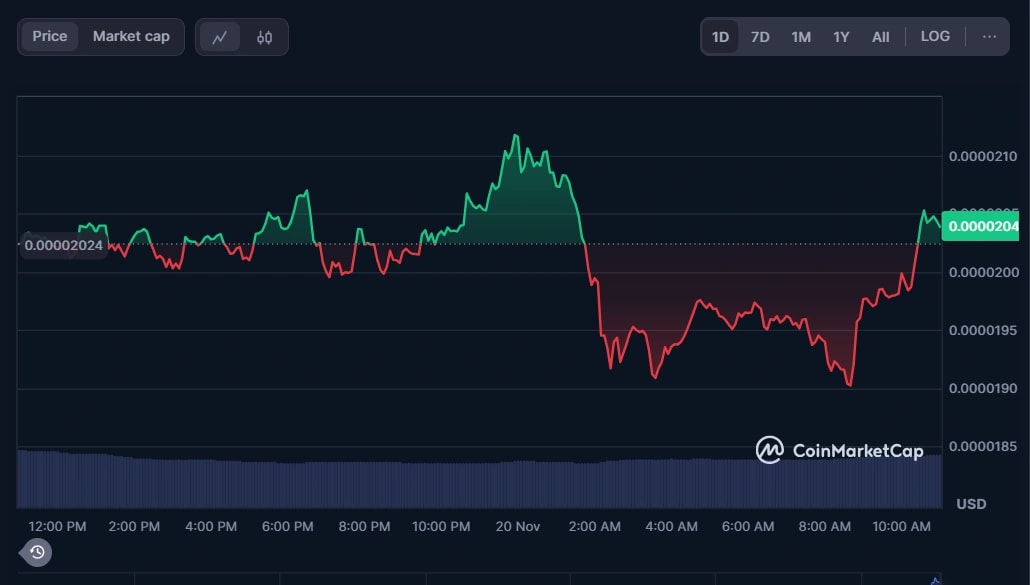
Task: Click the 0.00002024 opening price label
Action: [x=63, y=245]
